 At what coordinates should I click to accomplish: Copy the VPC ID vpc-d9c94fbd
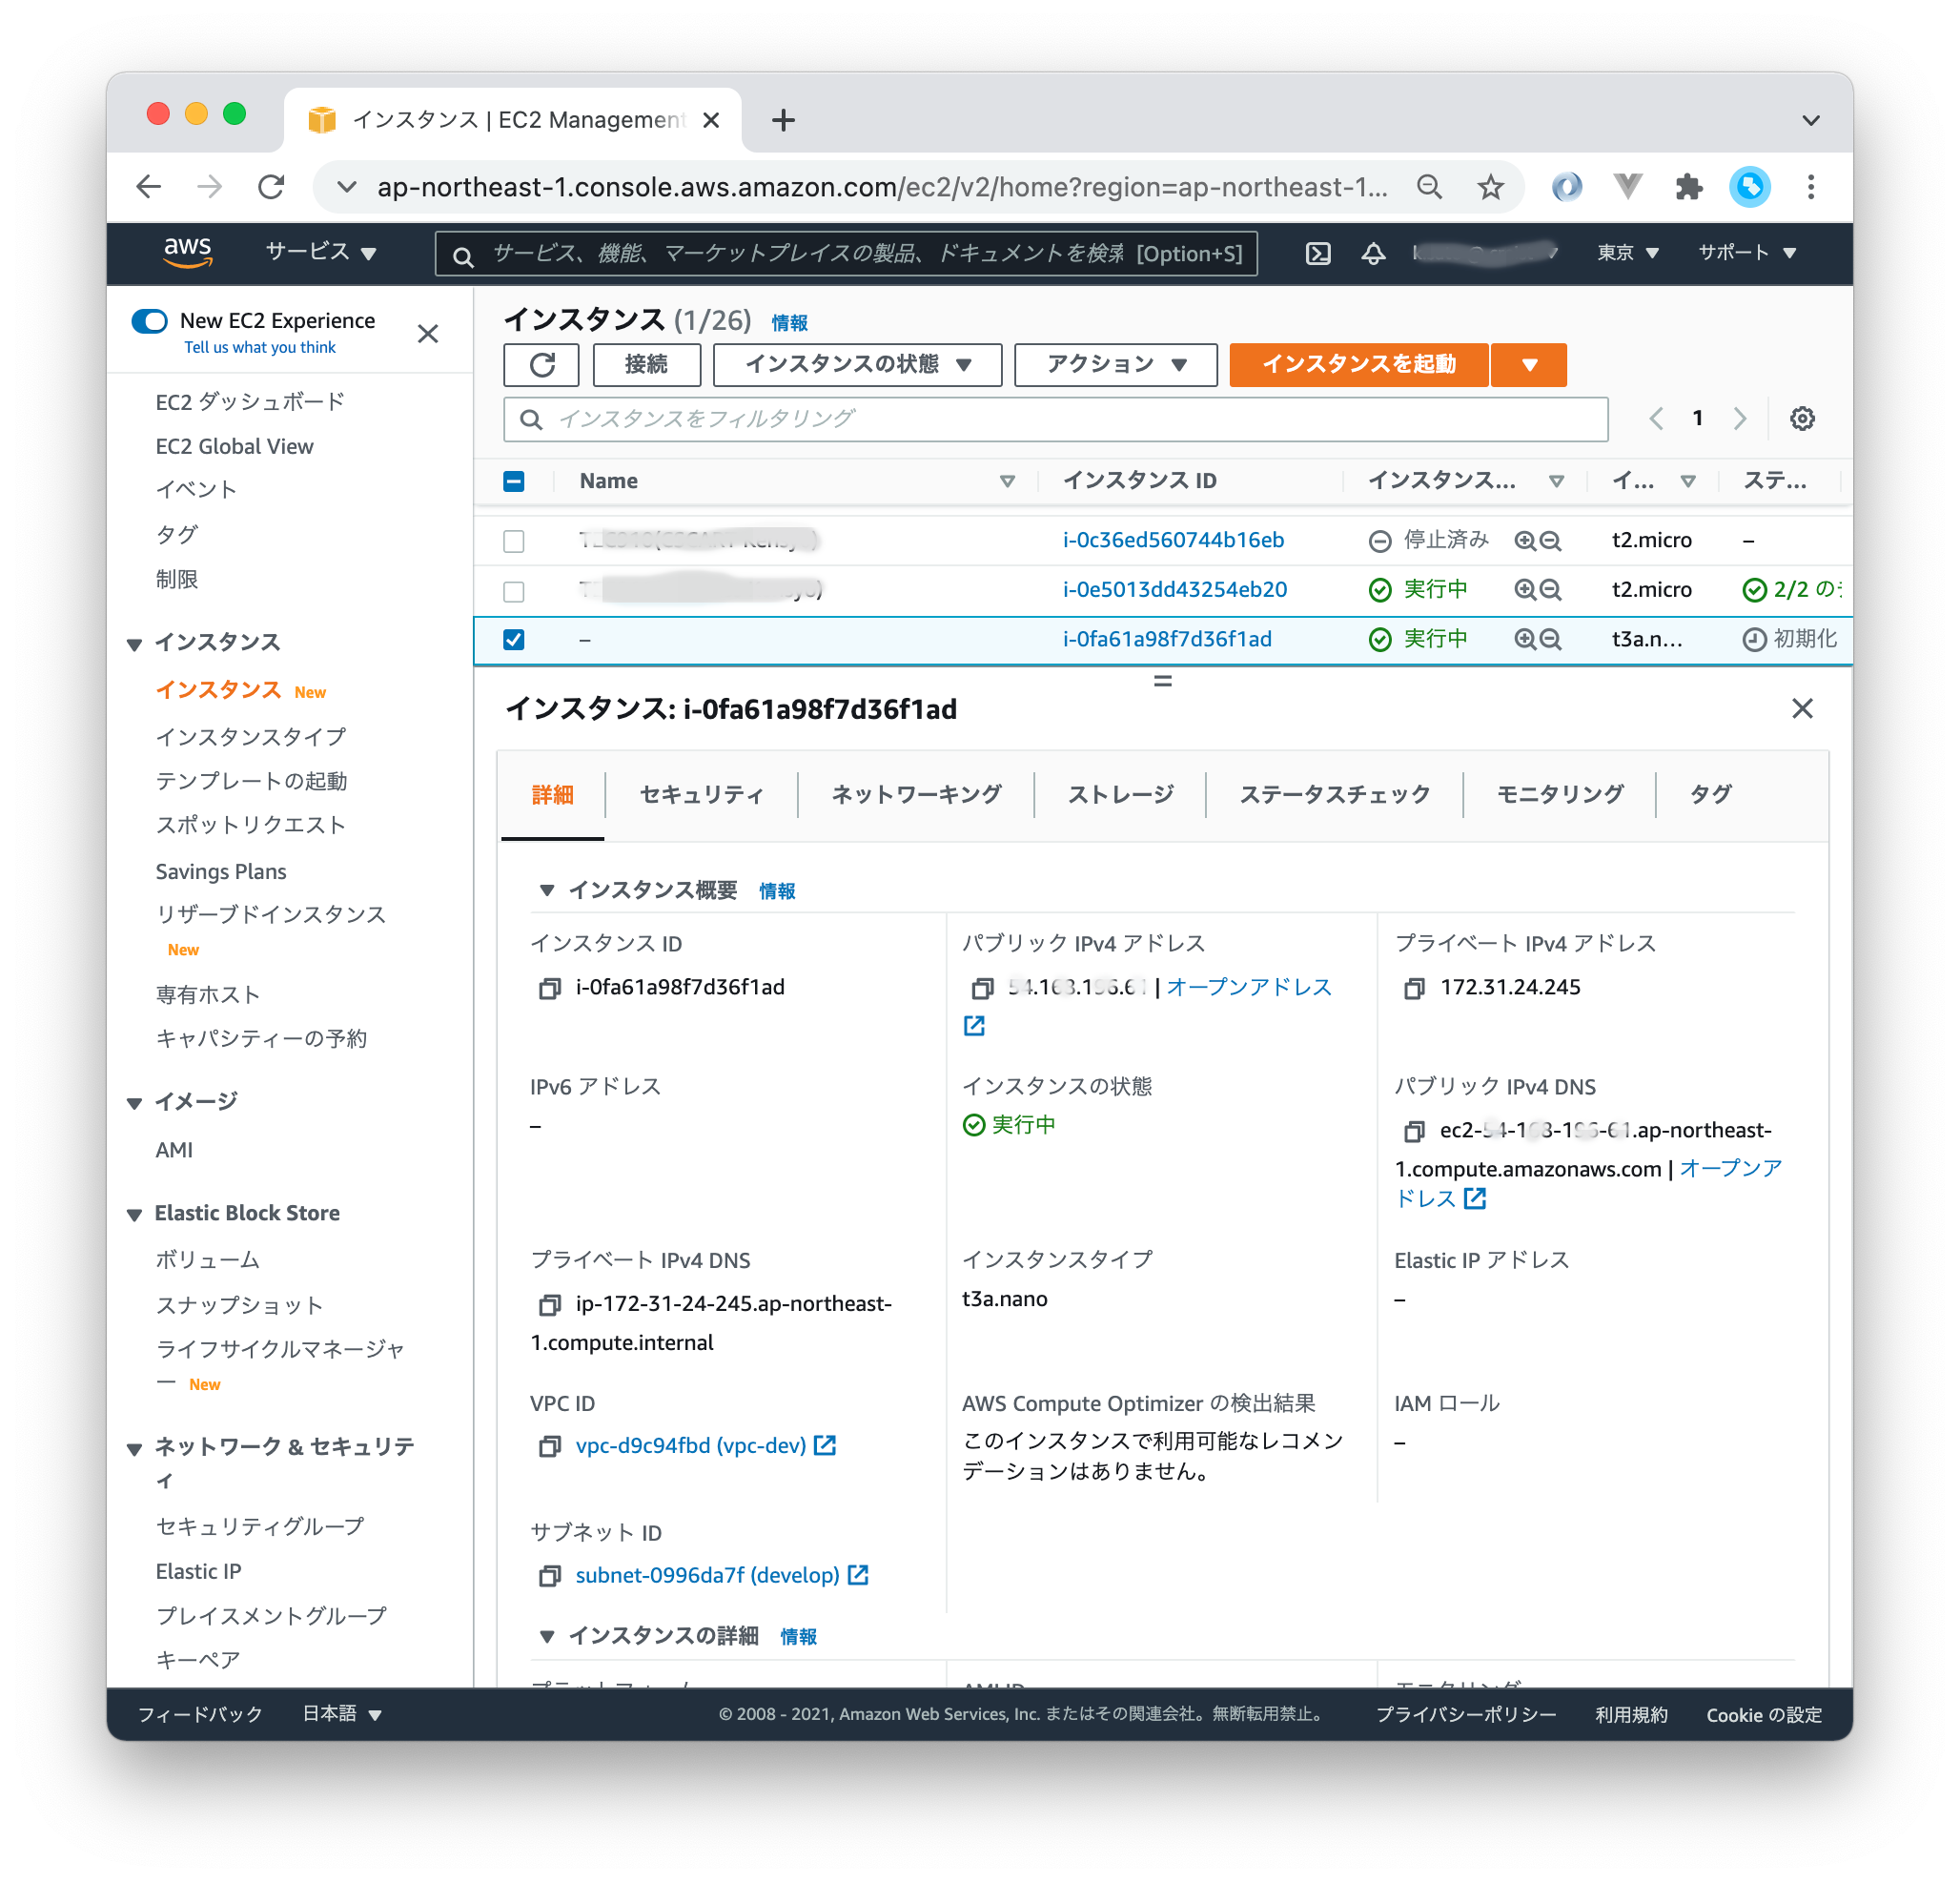(x=549, y=1446)
